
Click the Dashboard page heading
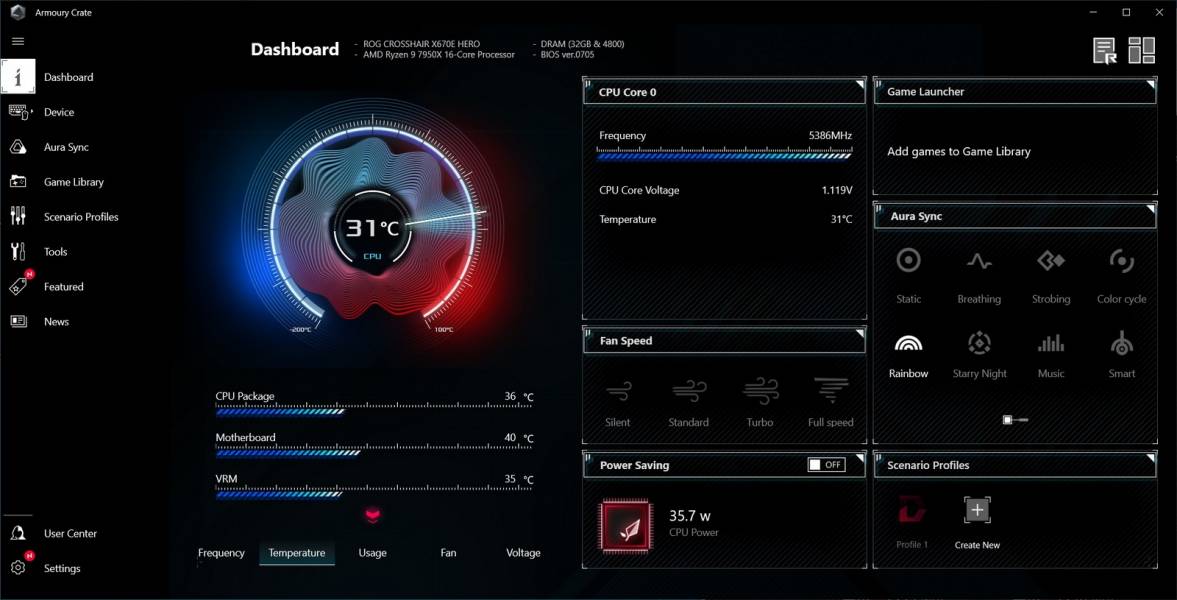coord(294,50)
